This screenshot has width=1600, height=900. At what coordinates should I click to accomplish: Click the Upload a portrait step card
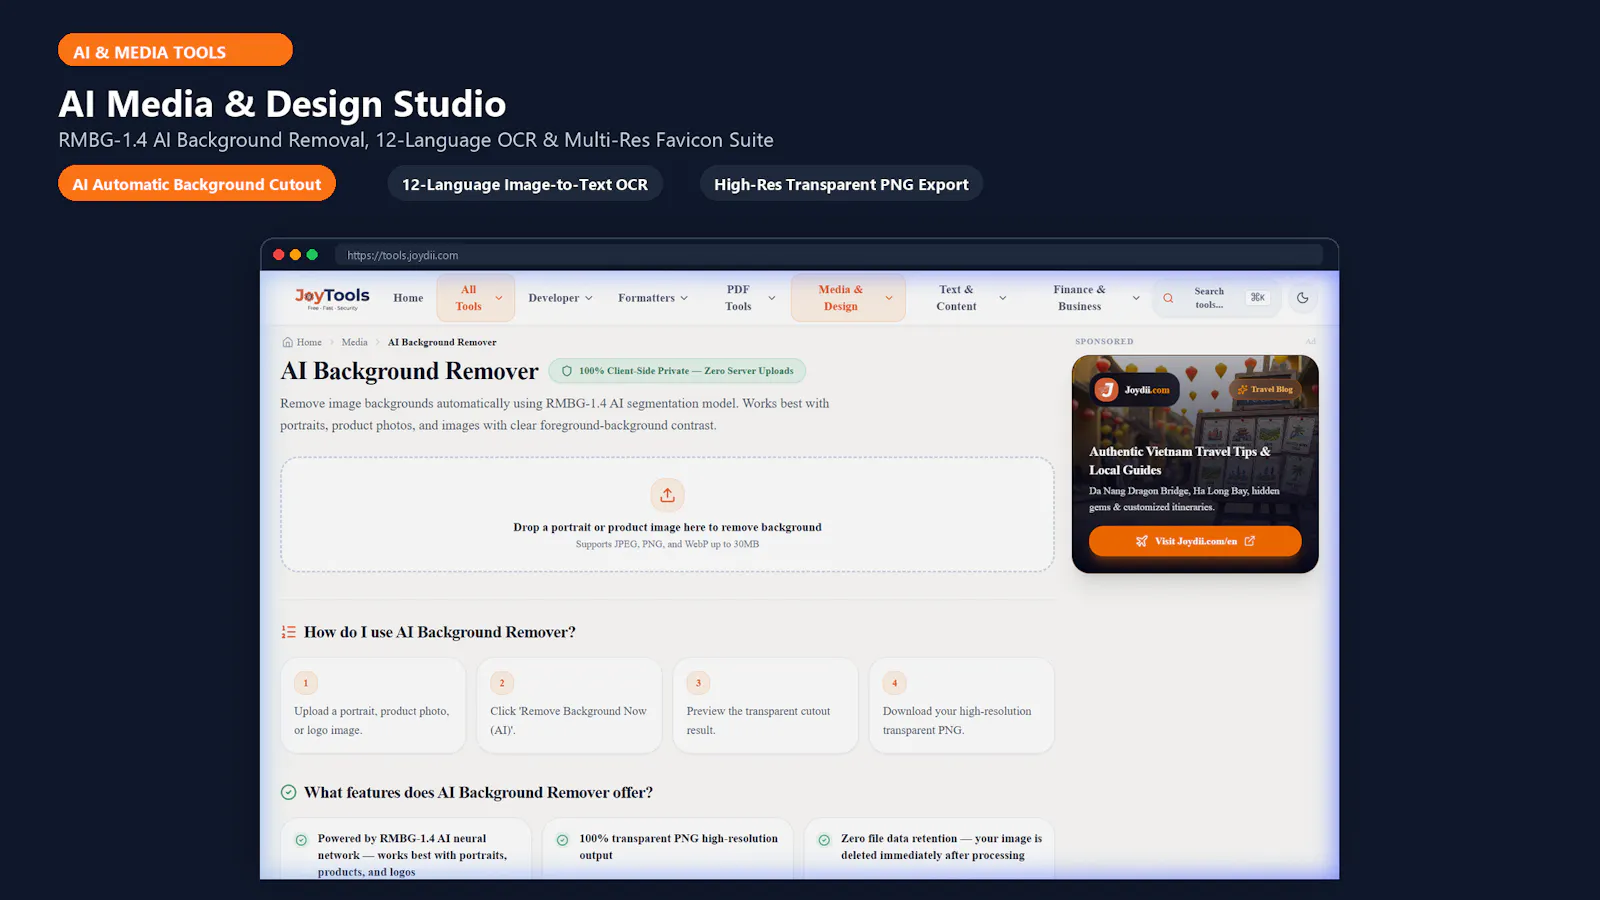pyautogui.click(x=373, y=705)
